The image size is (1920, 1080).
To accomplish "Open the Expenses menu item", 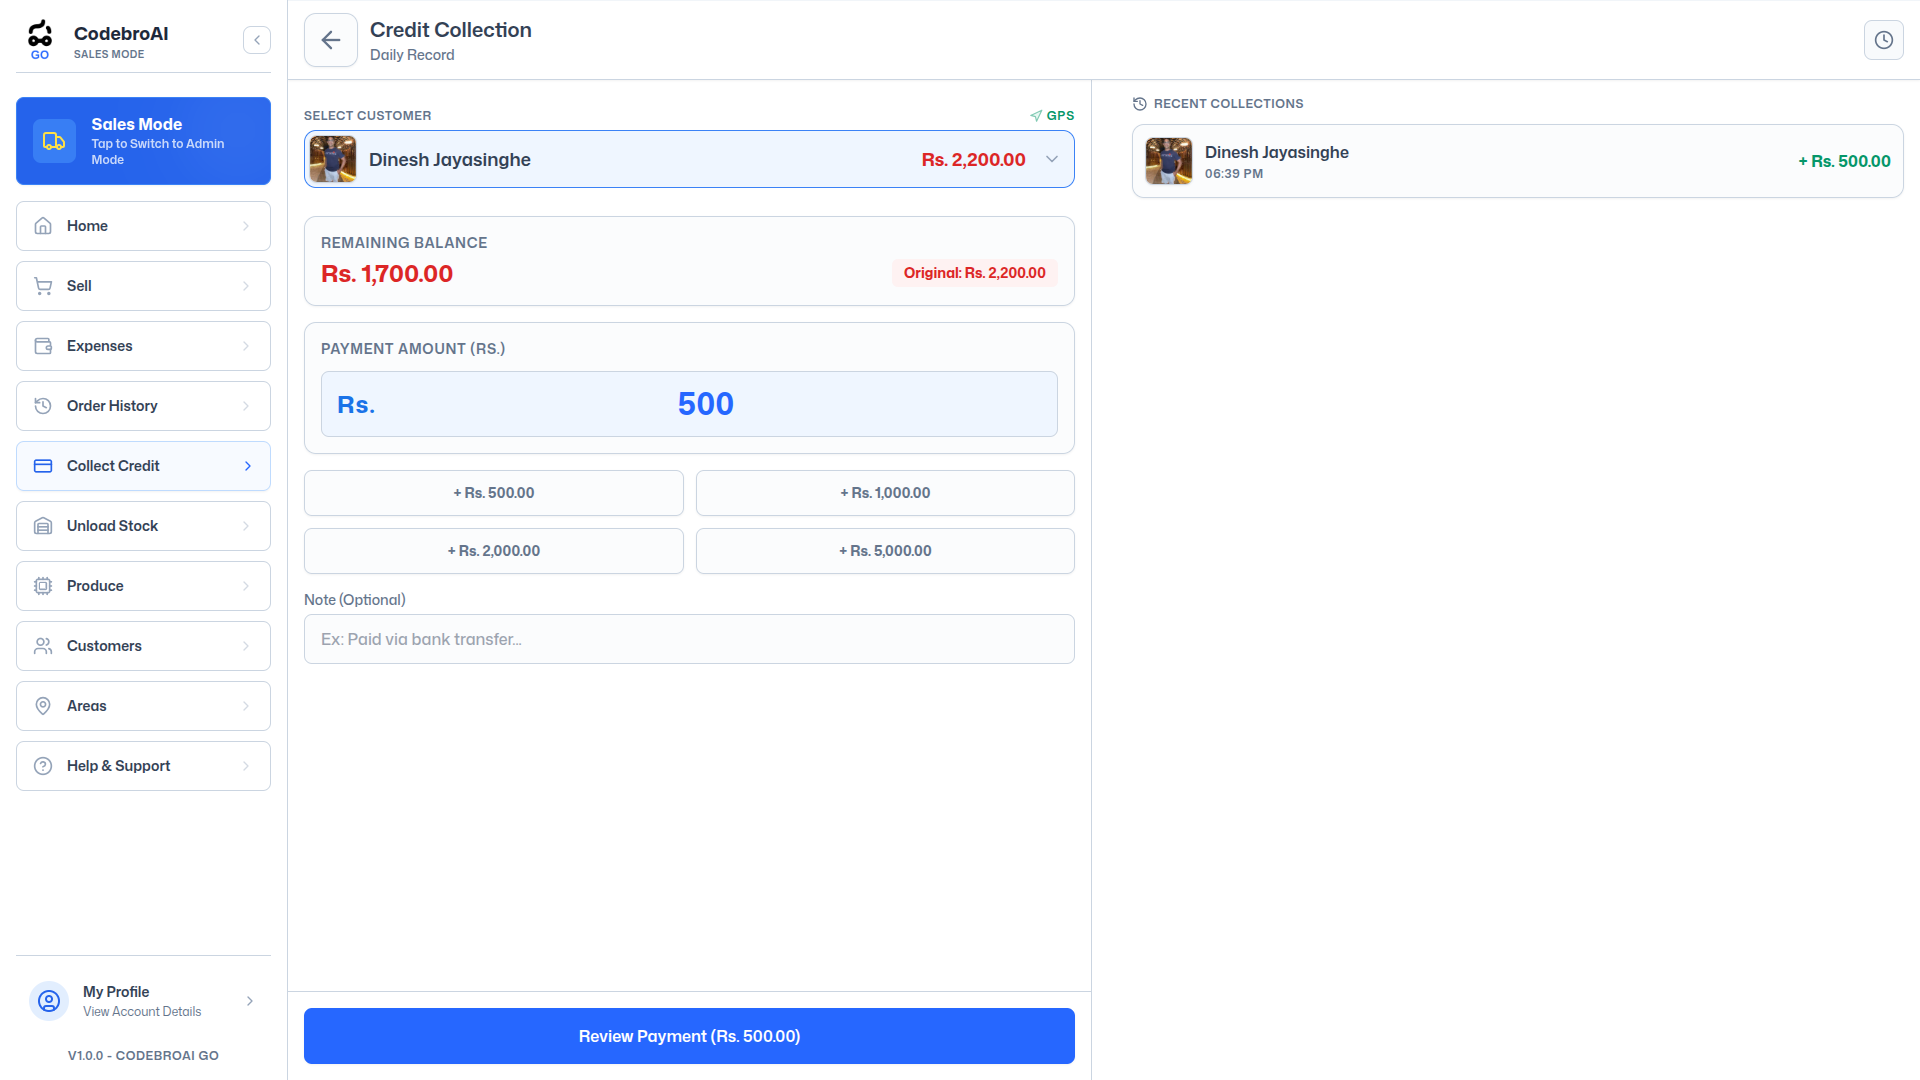I will tap(143, 346).
